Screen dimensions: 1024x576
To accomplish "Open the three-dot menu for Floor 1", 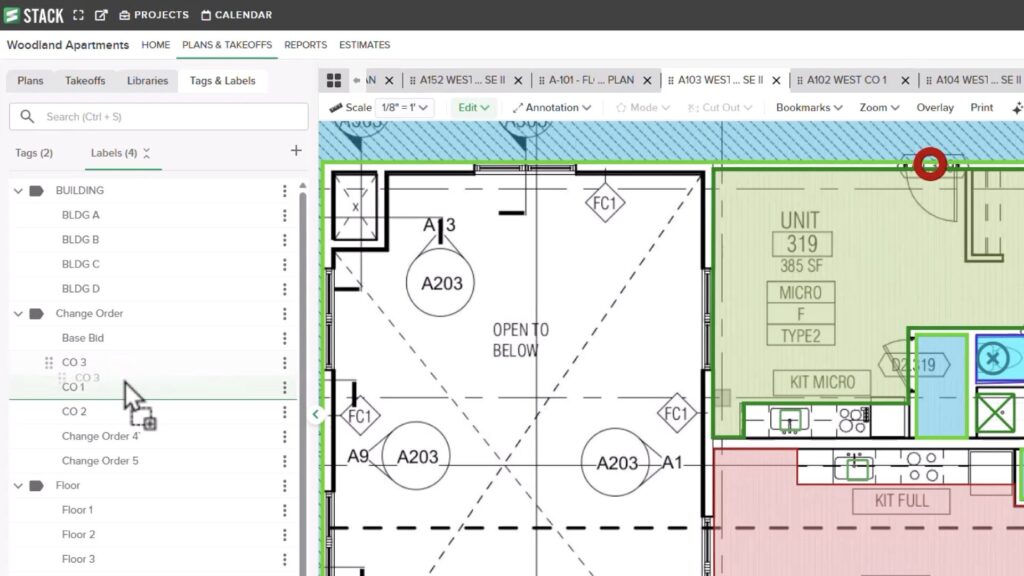I will pos(284,510).
